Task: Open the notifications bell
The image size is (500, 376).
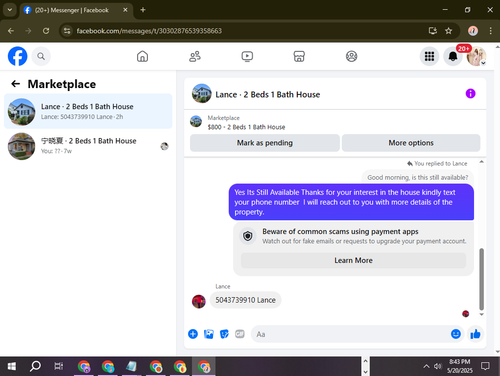Action: pyautogui.click(x=453, y=56)
